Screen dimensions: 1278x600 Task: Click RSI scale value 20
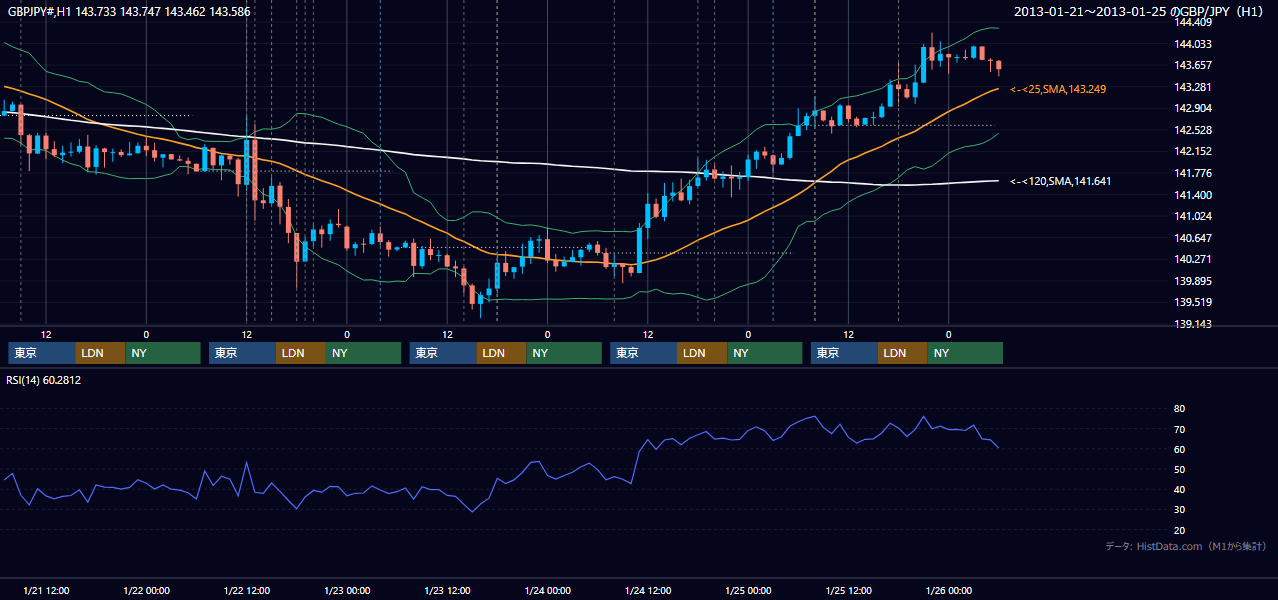click(1180, 531)
